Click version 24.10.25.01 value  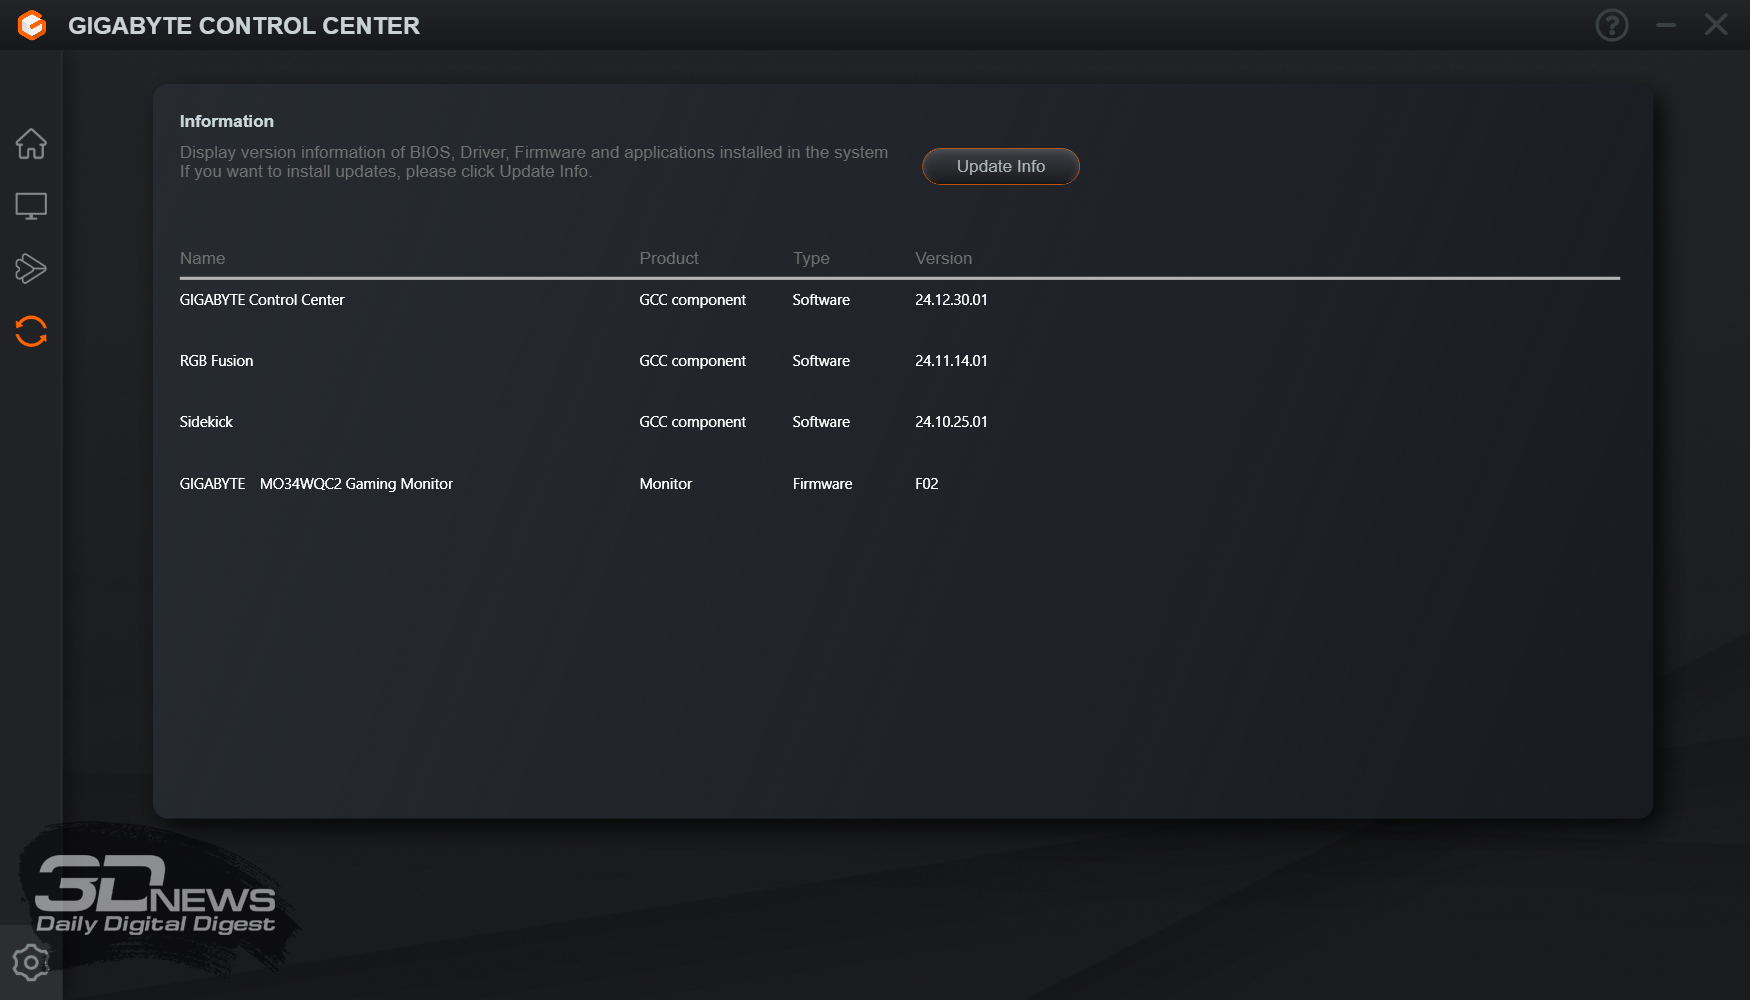pyautogui.click(x=951, y=422)
